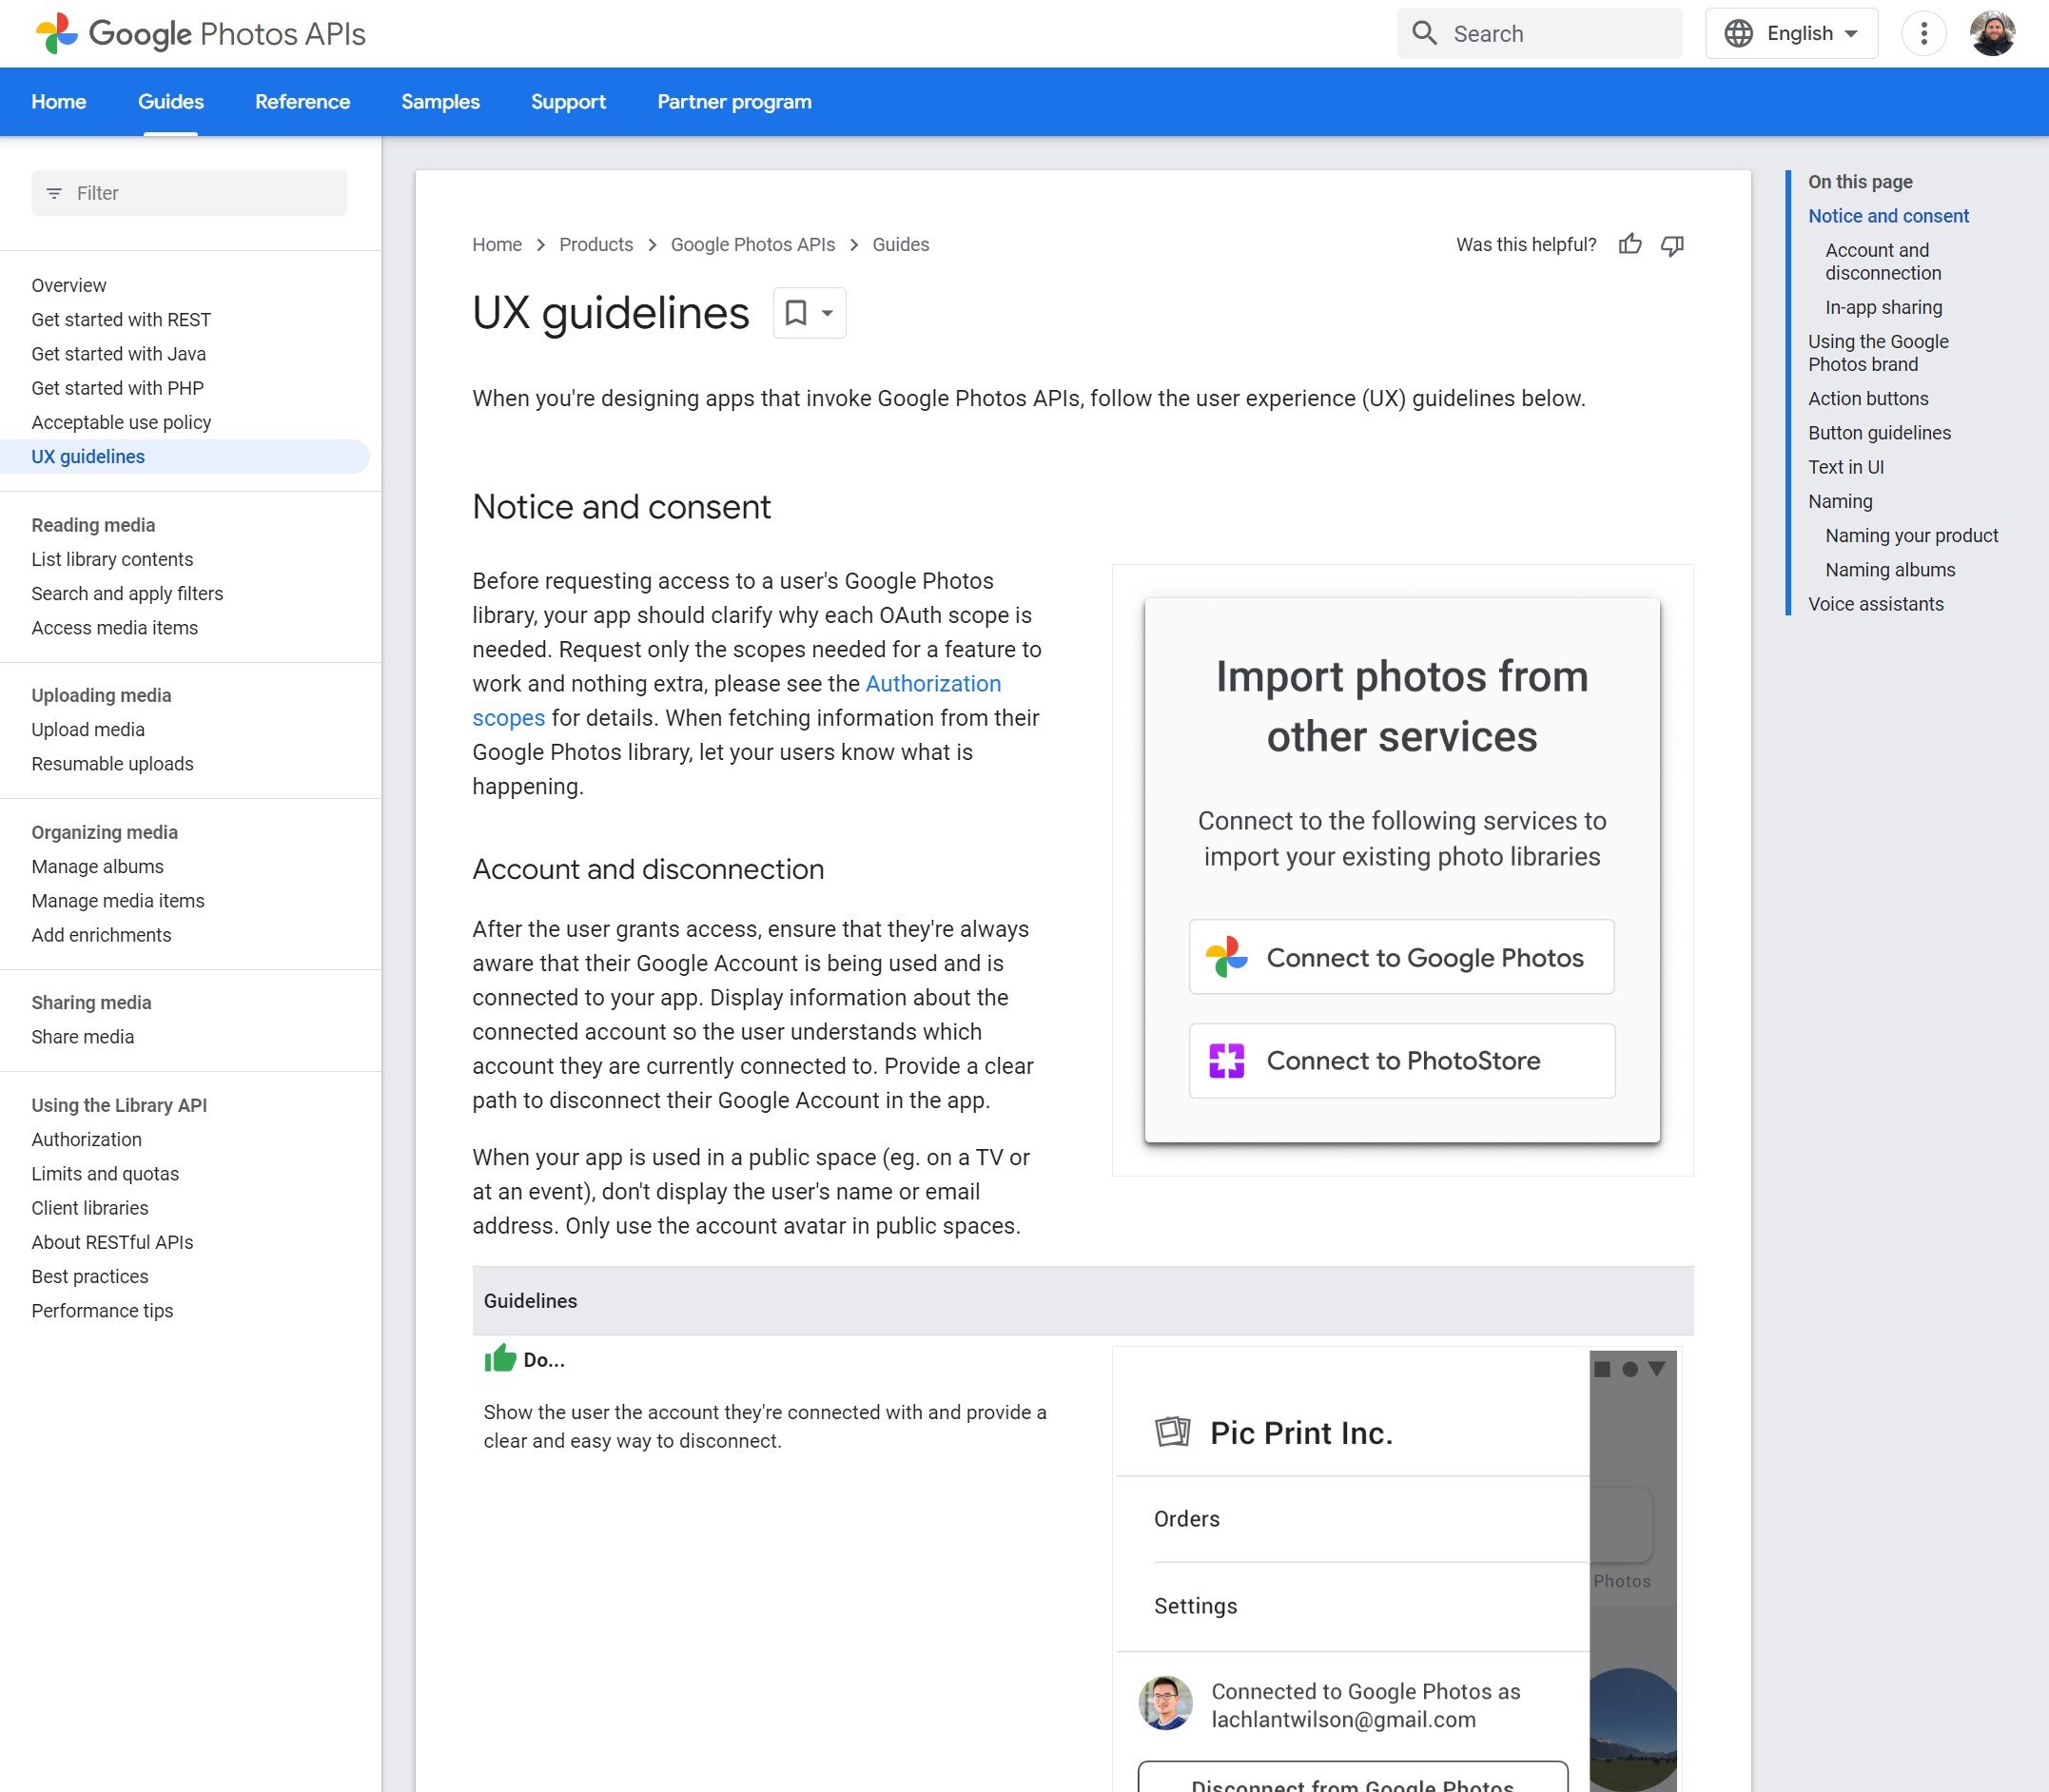Jump to Button guidelines section
Image resolution: width=2049 pixels, height=1792 pixels.
pos(1879,432)
